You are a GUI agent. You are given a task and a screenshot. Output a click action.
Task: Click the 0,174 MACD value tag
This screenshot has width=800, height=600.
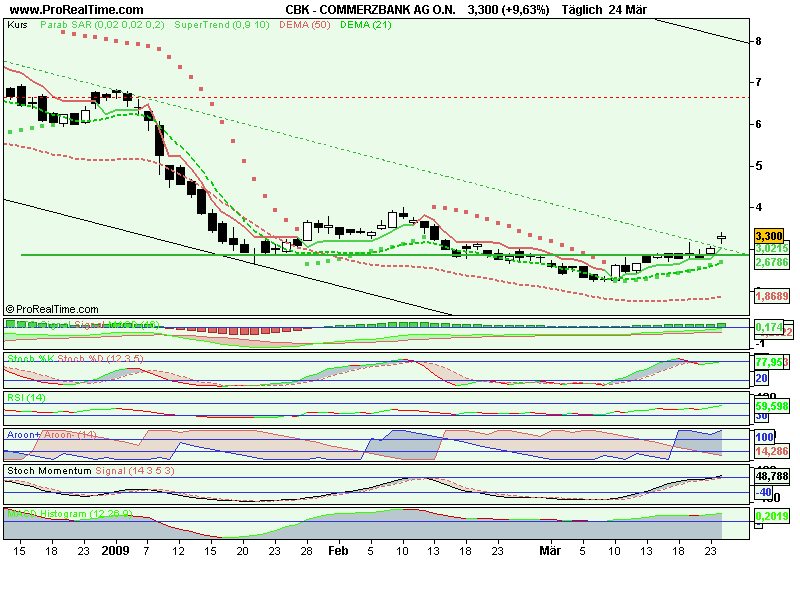[x=769, y=327]
